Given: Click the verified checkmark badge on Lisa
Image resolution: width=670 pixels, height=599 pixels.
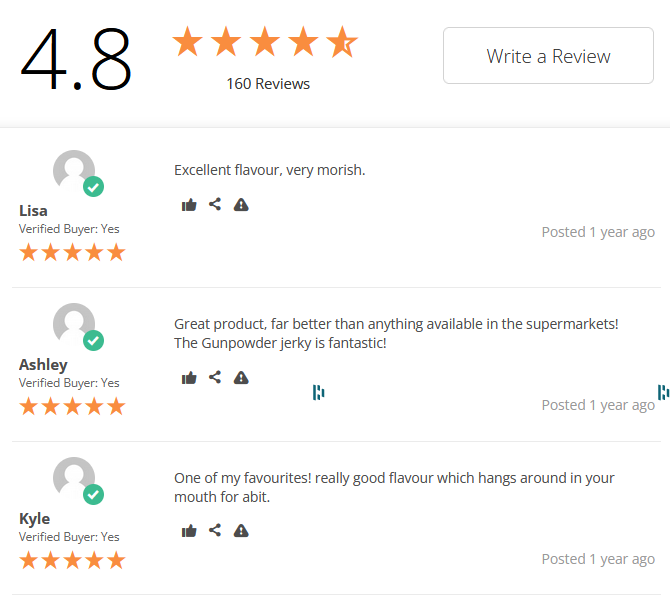Looking at the screenshot, I should pyautogui.click(x=94, y=187).
